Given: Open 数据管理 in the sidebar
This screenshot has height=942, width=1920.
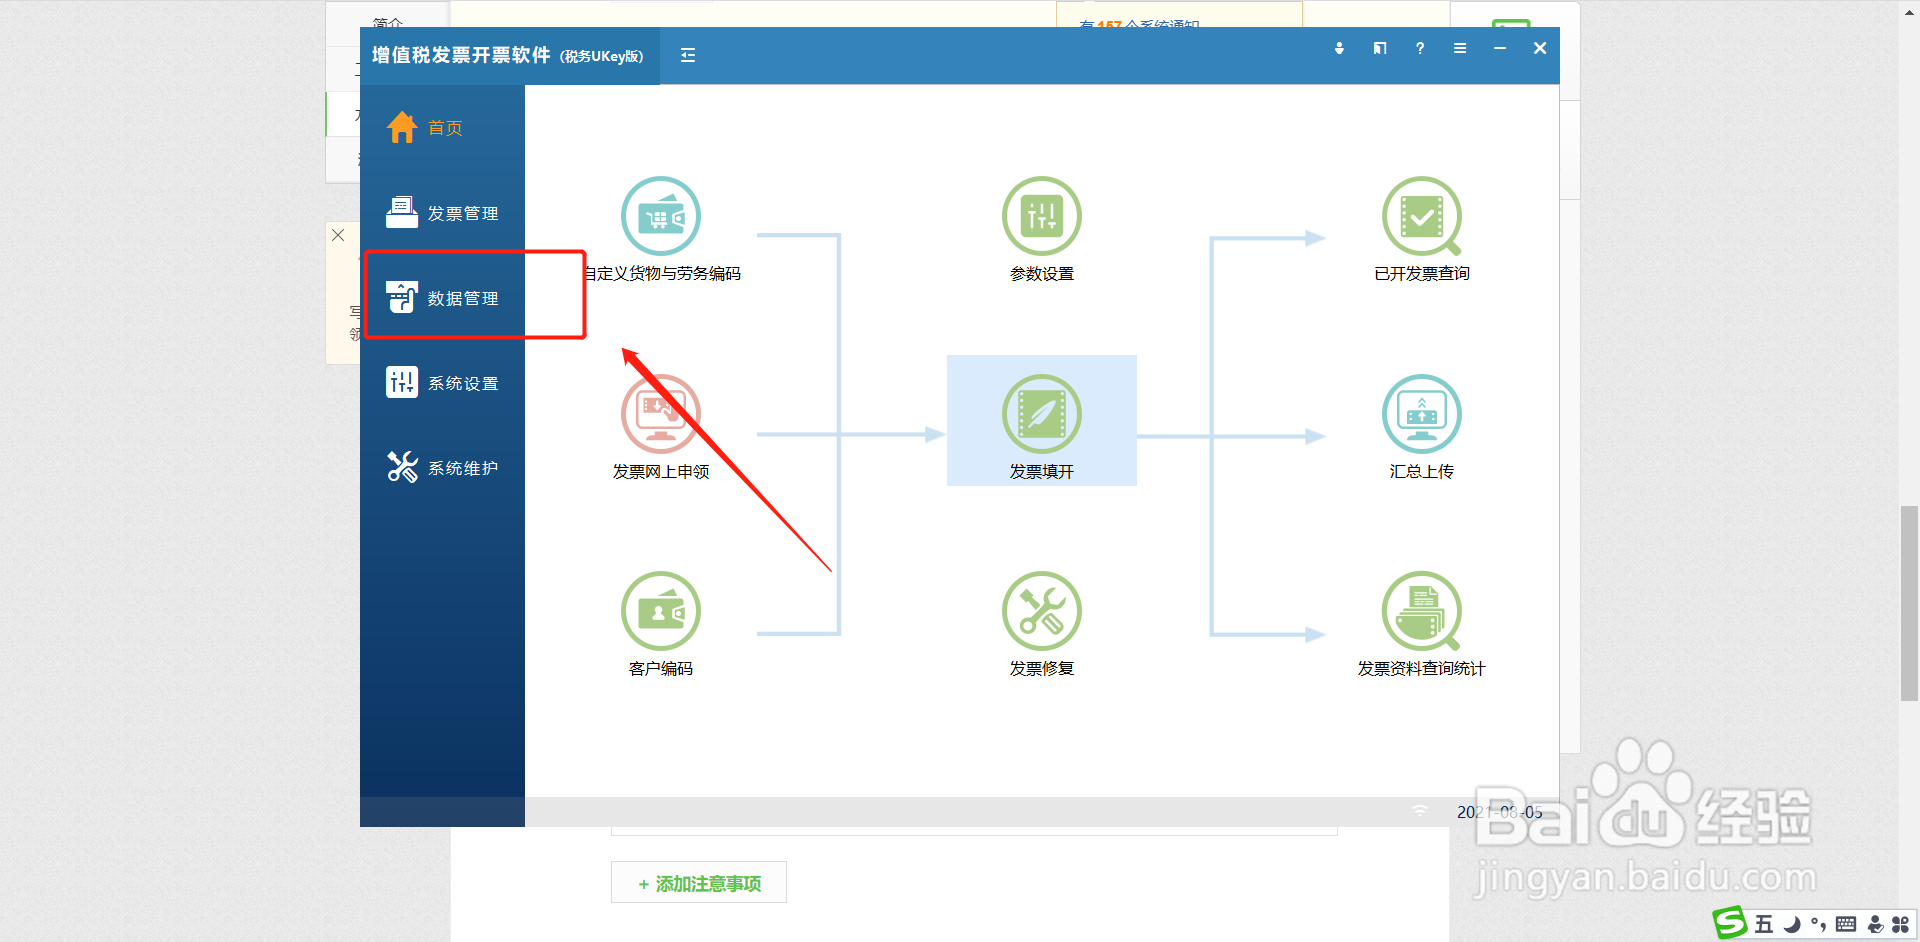Looking at the screenshot, I should [442, 298].
